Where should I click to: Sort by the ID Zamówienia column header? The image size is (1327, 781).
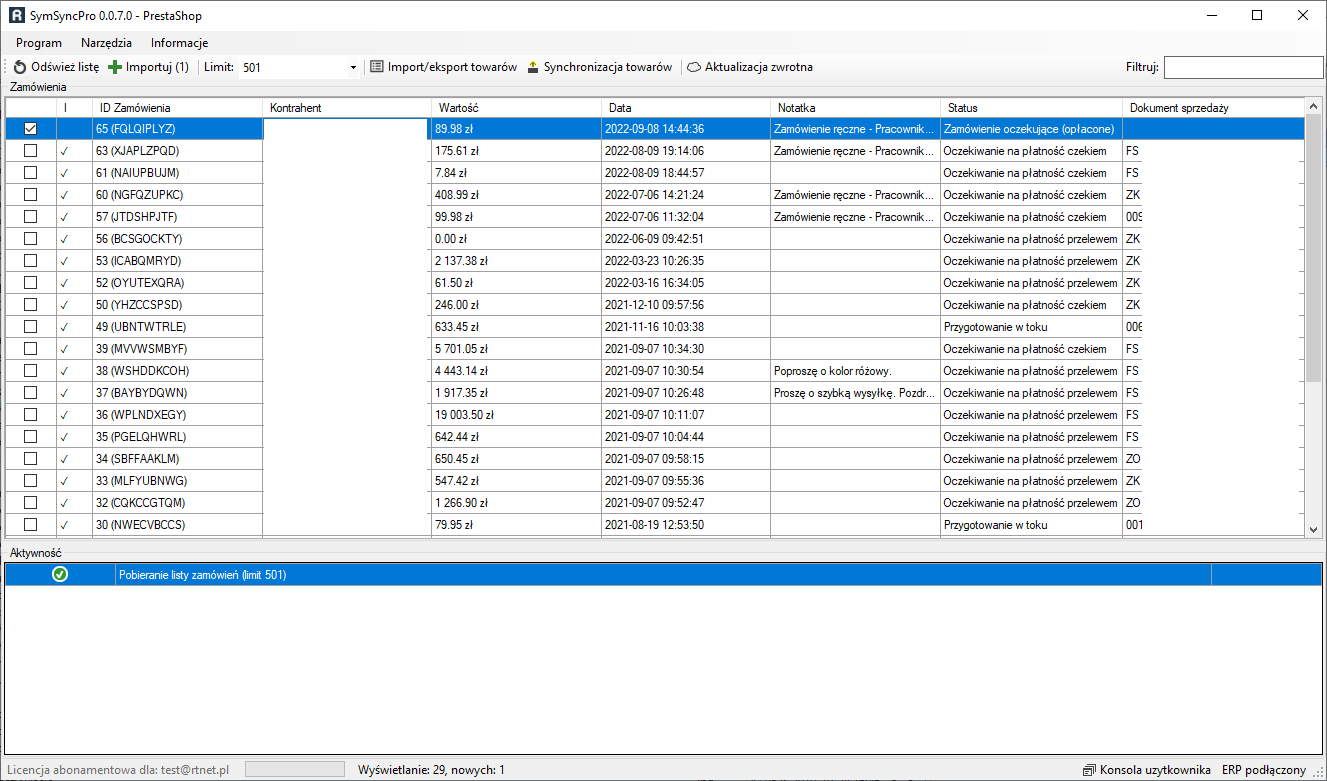tap(177, 108)
